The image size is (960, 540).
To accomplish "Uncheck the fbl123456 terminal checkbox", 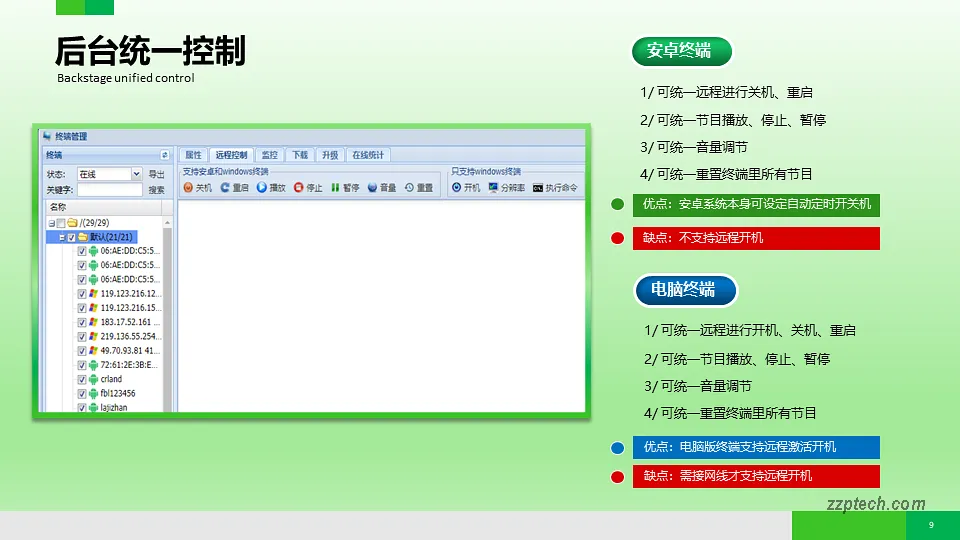I will coord(81,394).
